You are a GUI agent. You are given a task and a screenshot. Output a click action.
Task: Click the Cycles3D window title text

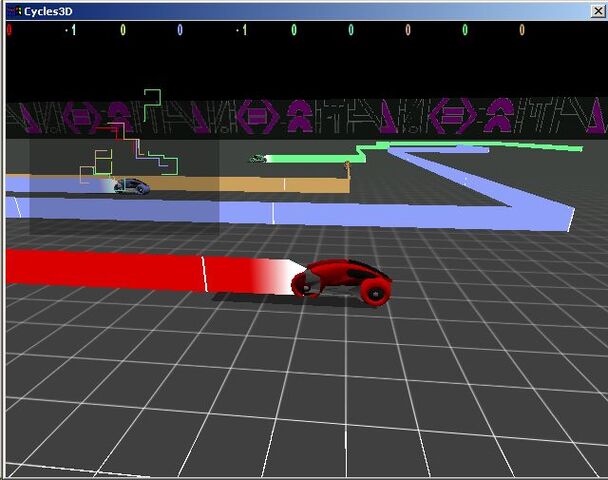click(x=48, y=12)
